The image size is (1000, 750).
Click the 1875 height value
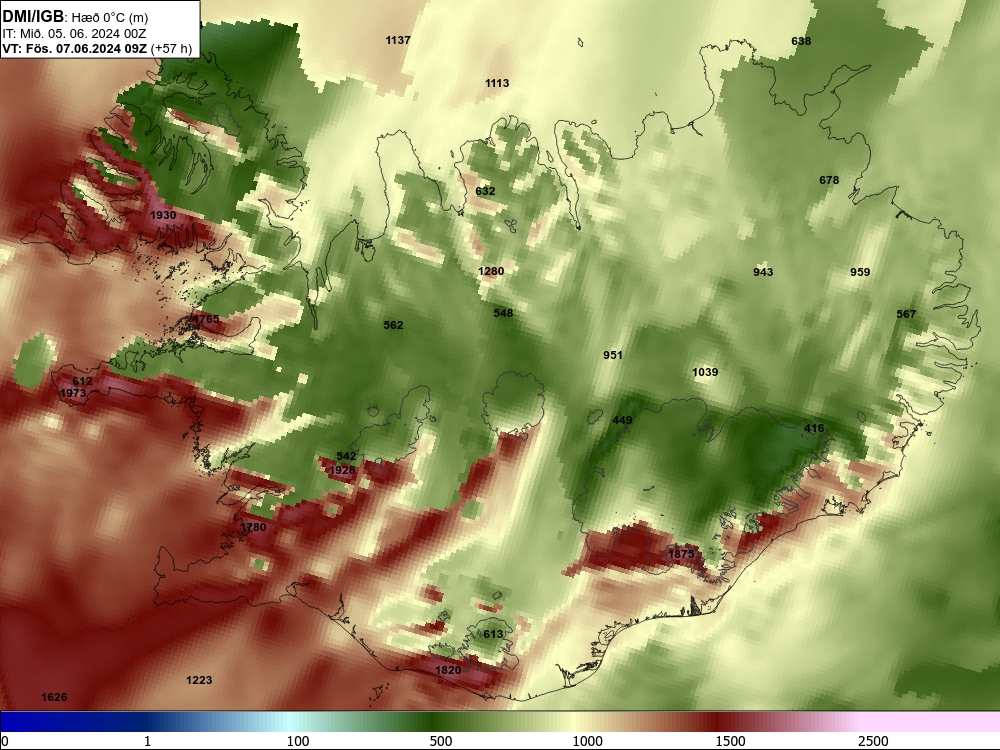coord(680,554)
